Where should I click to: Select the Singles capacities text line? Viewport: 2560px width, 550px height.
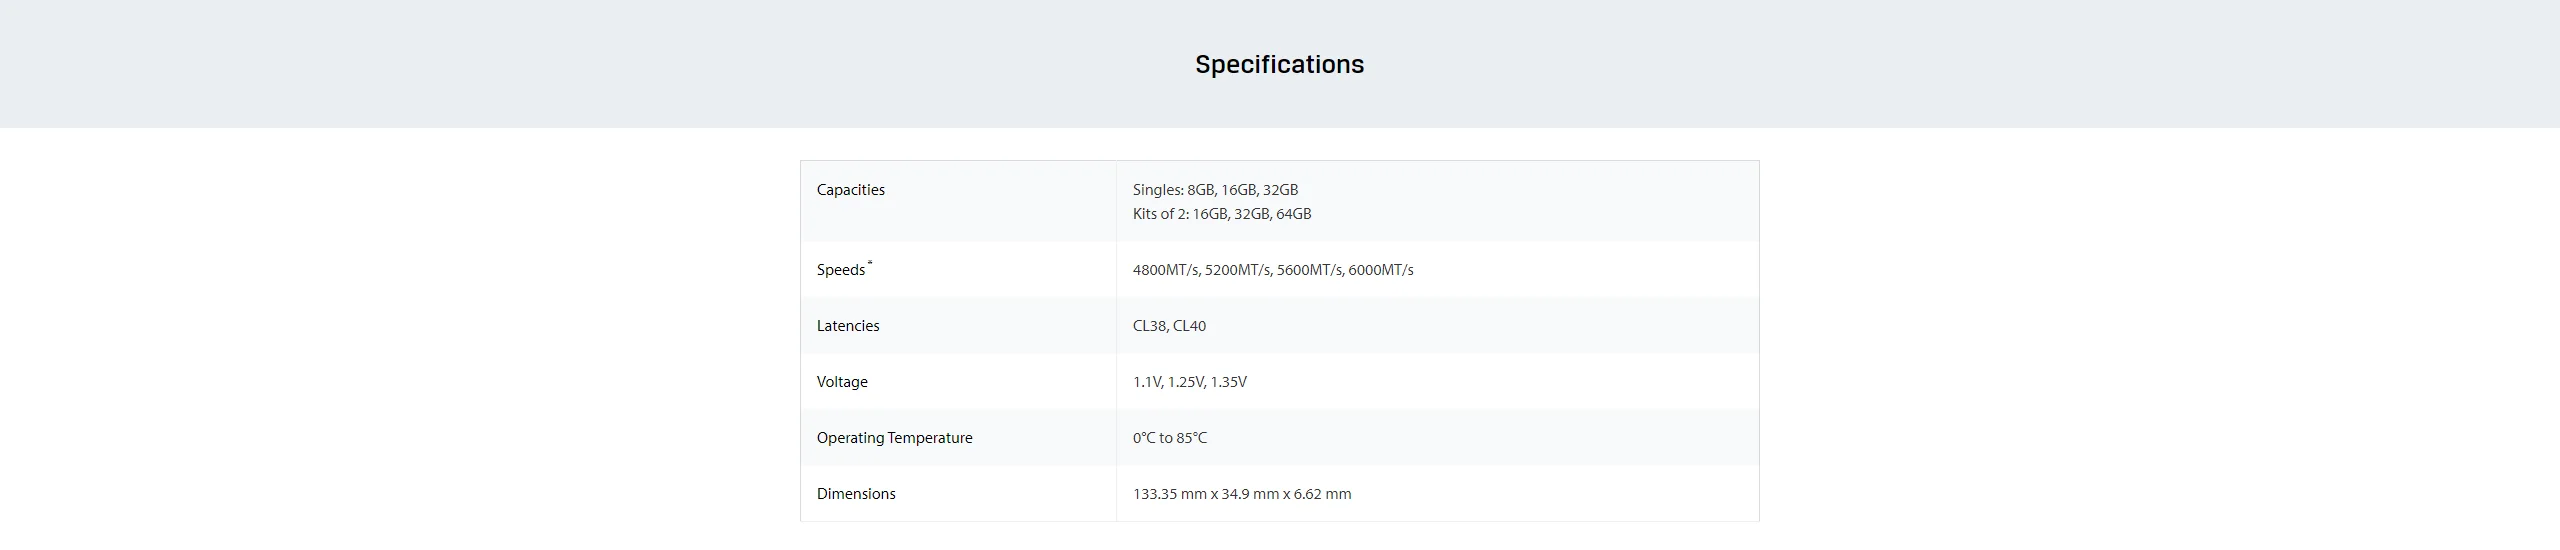[1215, 190]
